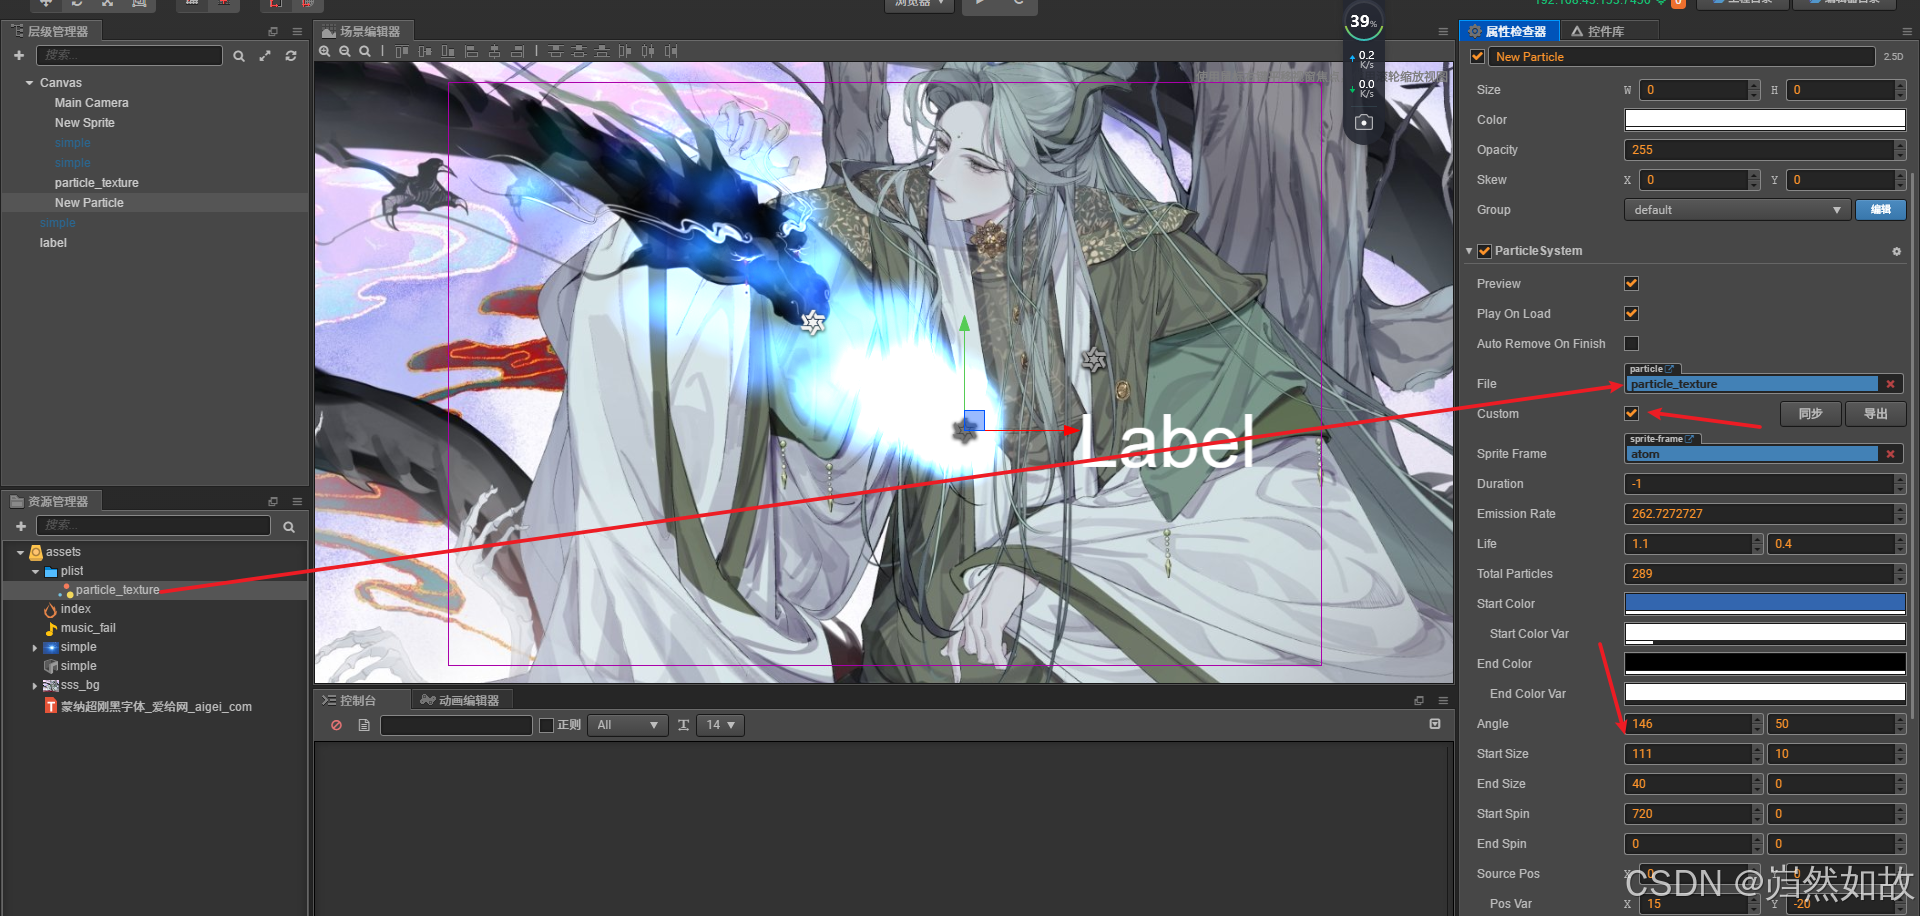Uncheck the Preview checkbox
This screenshot has height=916, width=1920.
point(1631,284)
